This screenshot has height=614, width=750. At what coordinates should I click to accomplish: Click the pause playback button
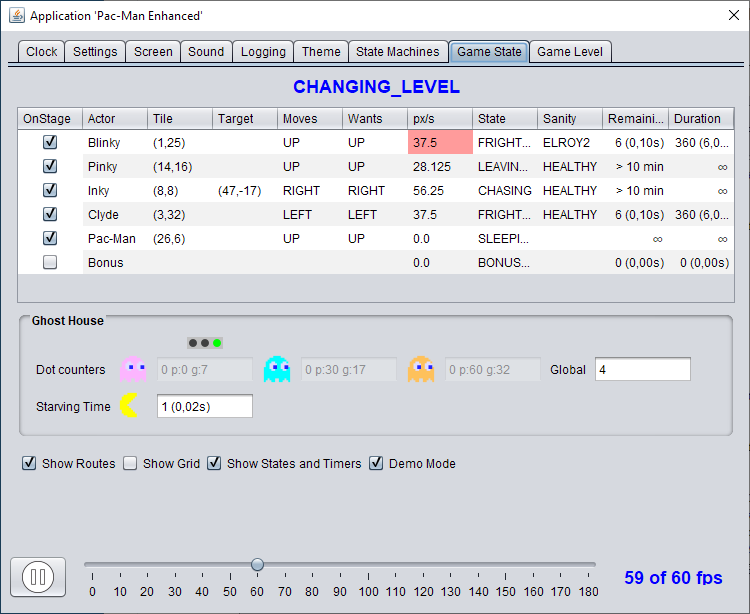pos(38,577)
